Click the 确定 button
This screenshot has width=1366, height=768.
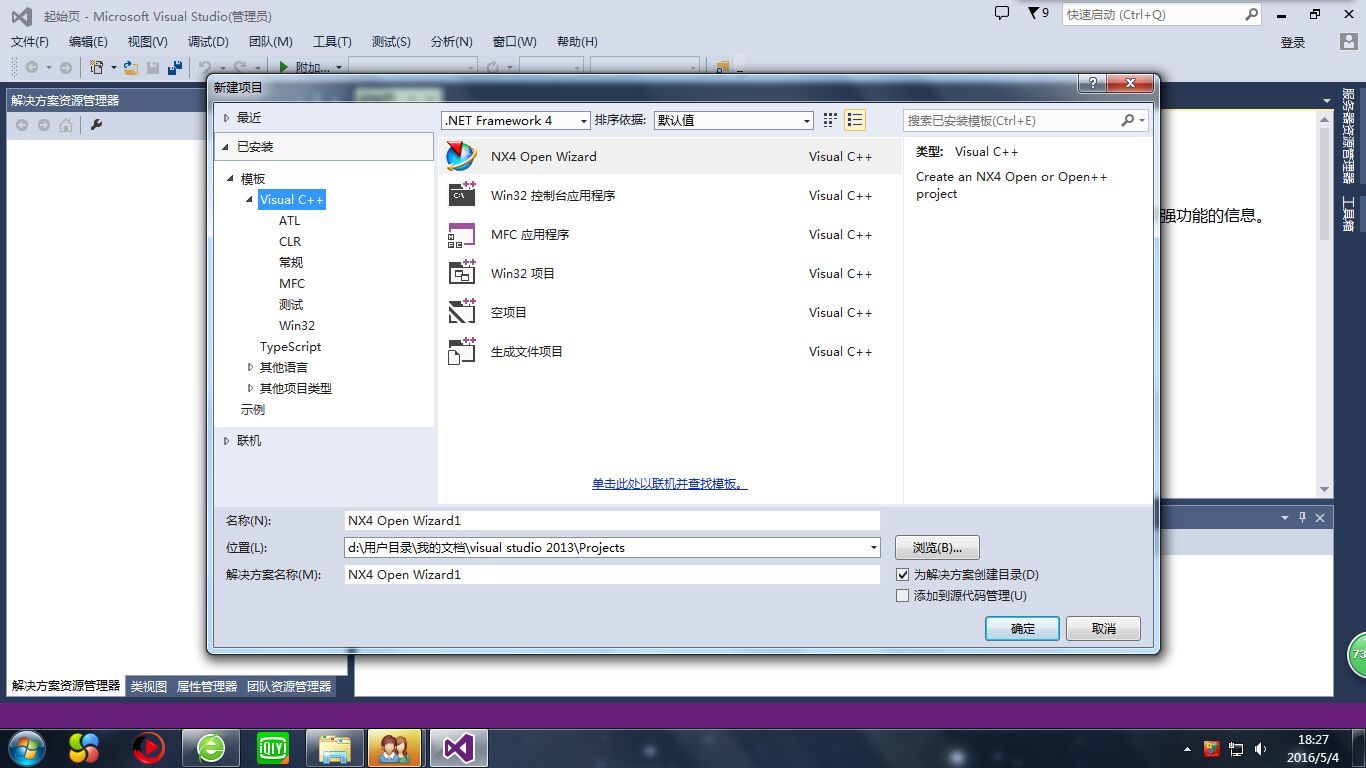pos(1022,629)
